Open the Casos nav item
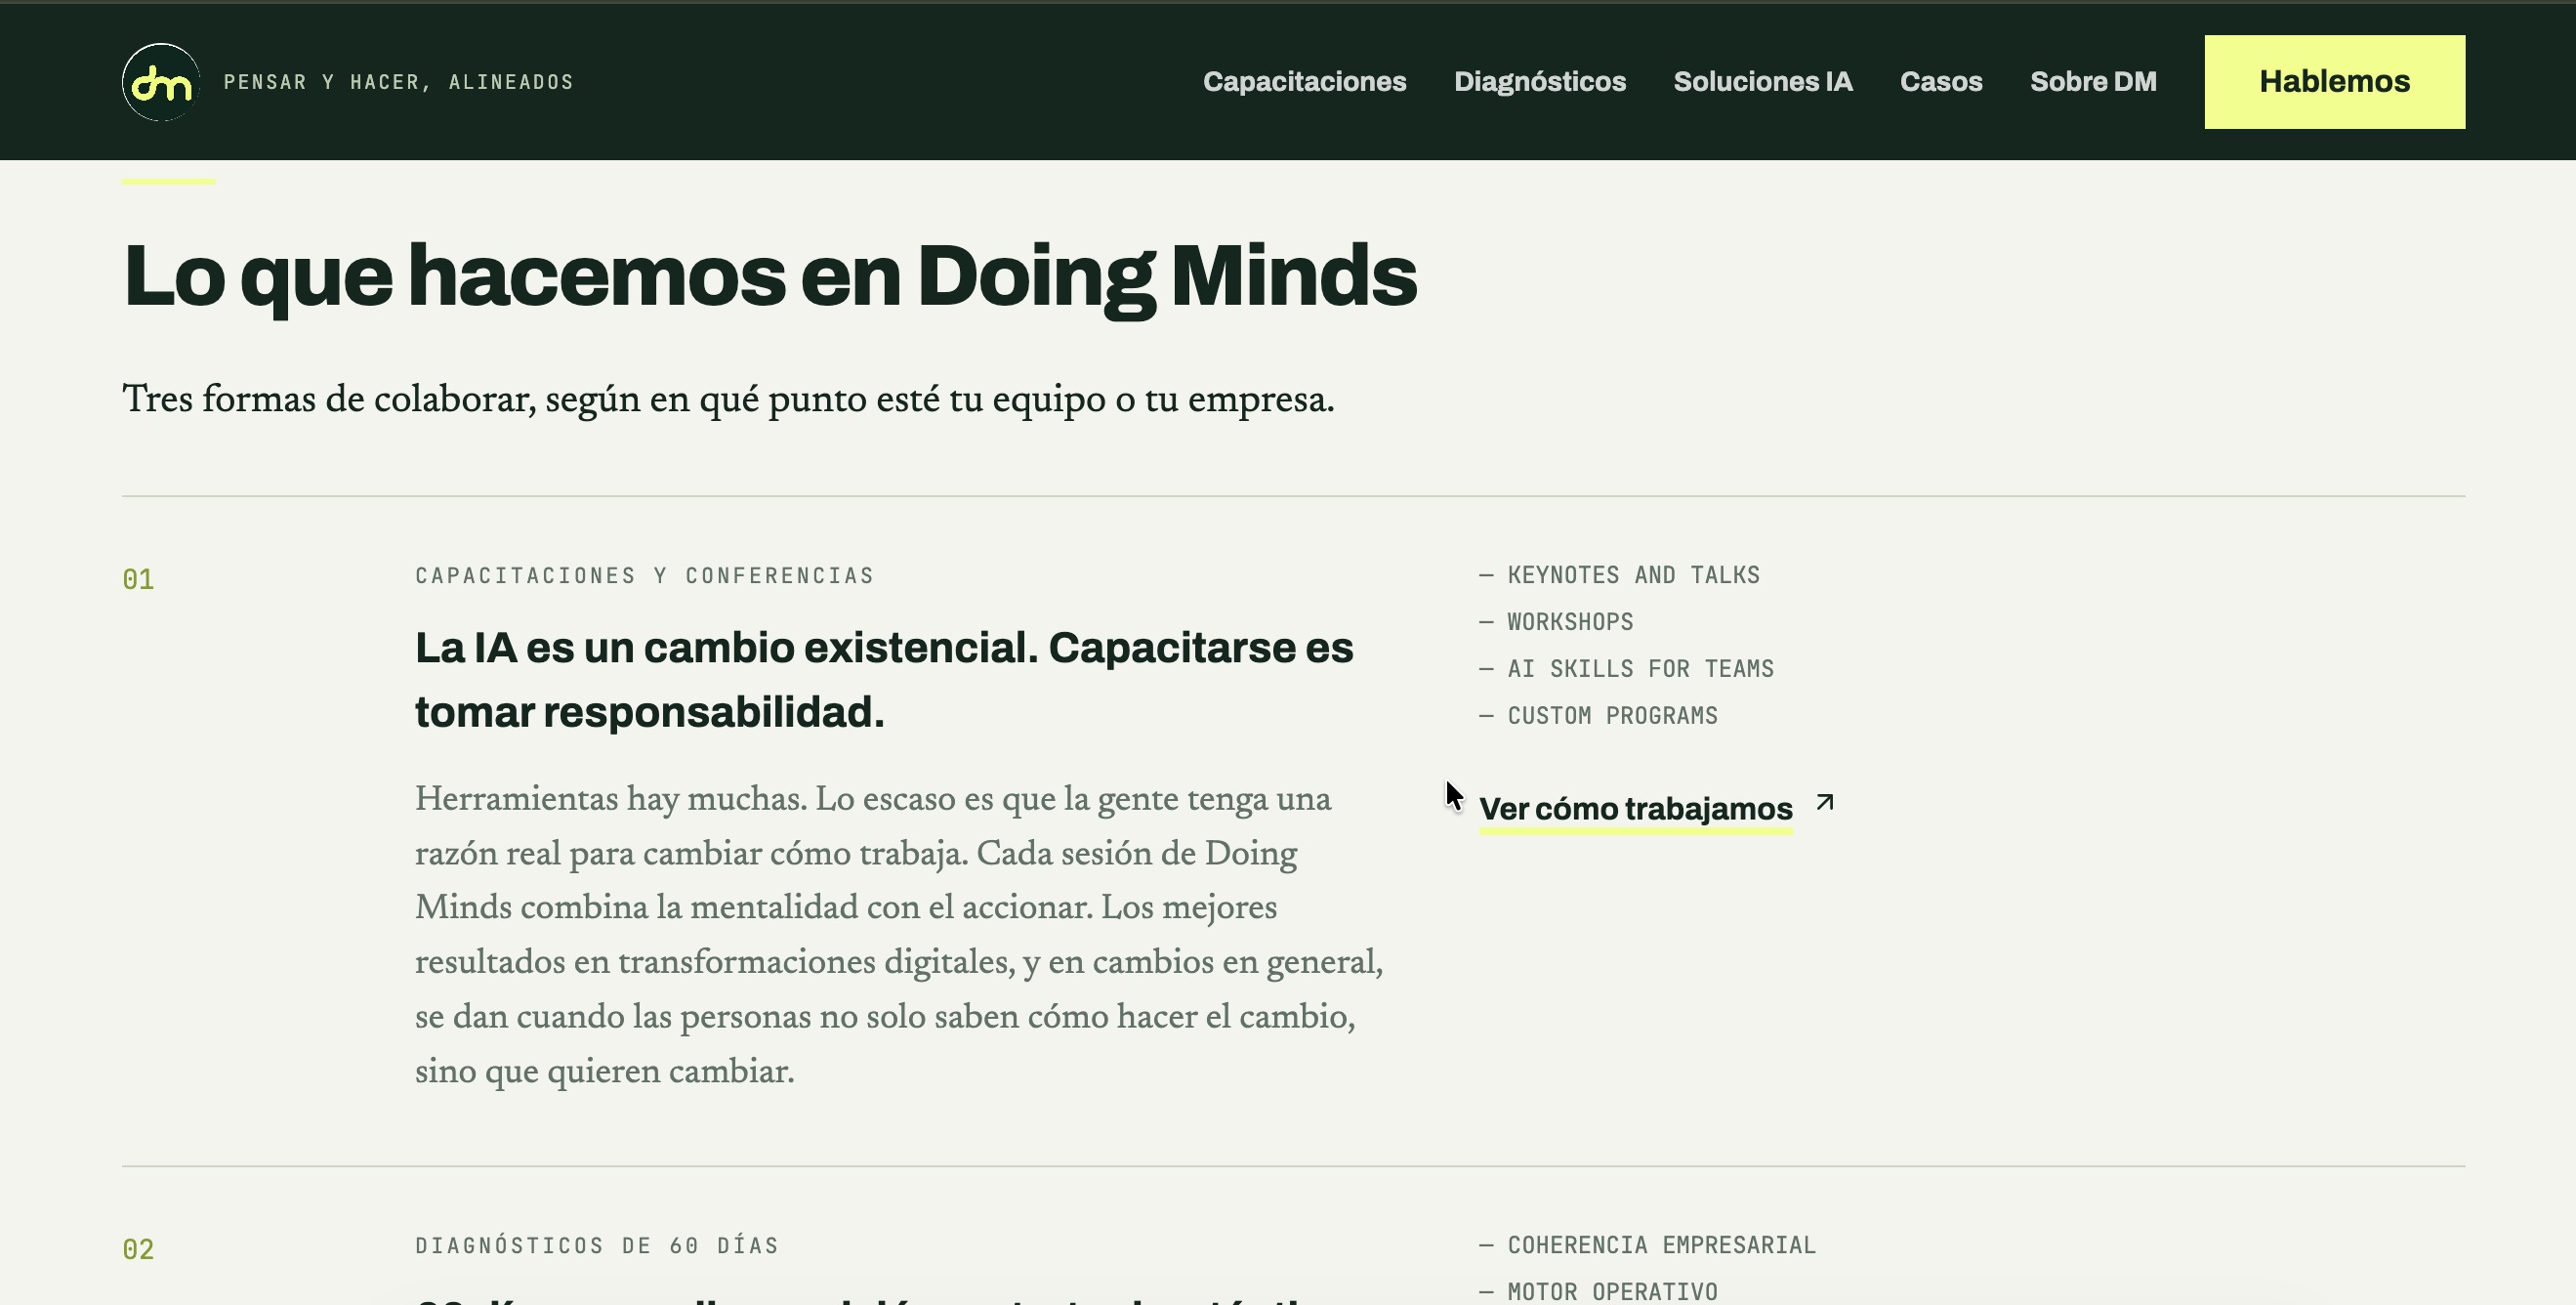This screenshot has width=2576, height=1305. click(x=1941, y=82)
